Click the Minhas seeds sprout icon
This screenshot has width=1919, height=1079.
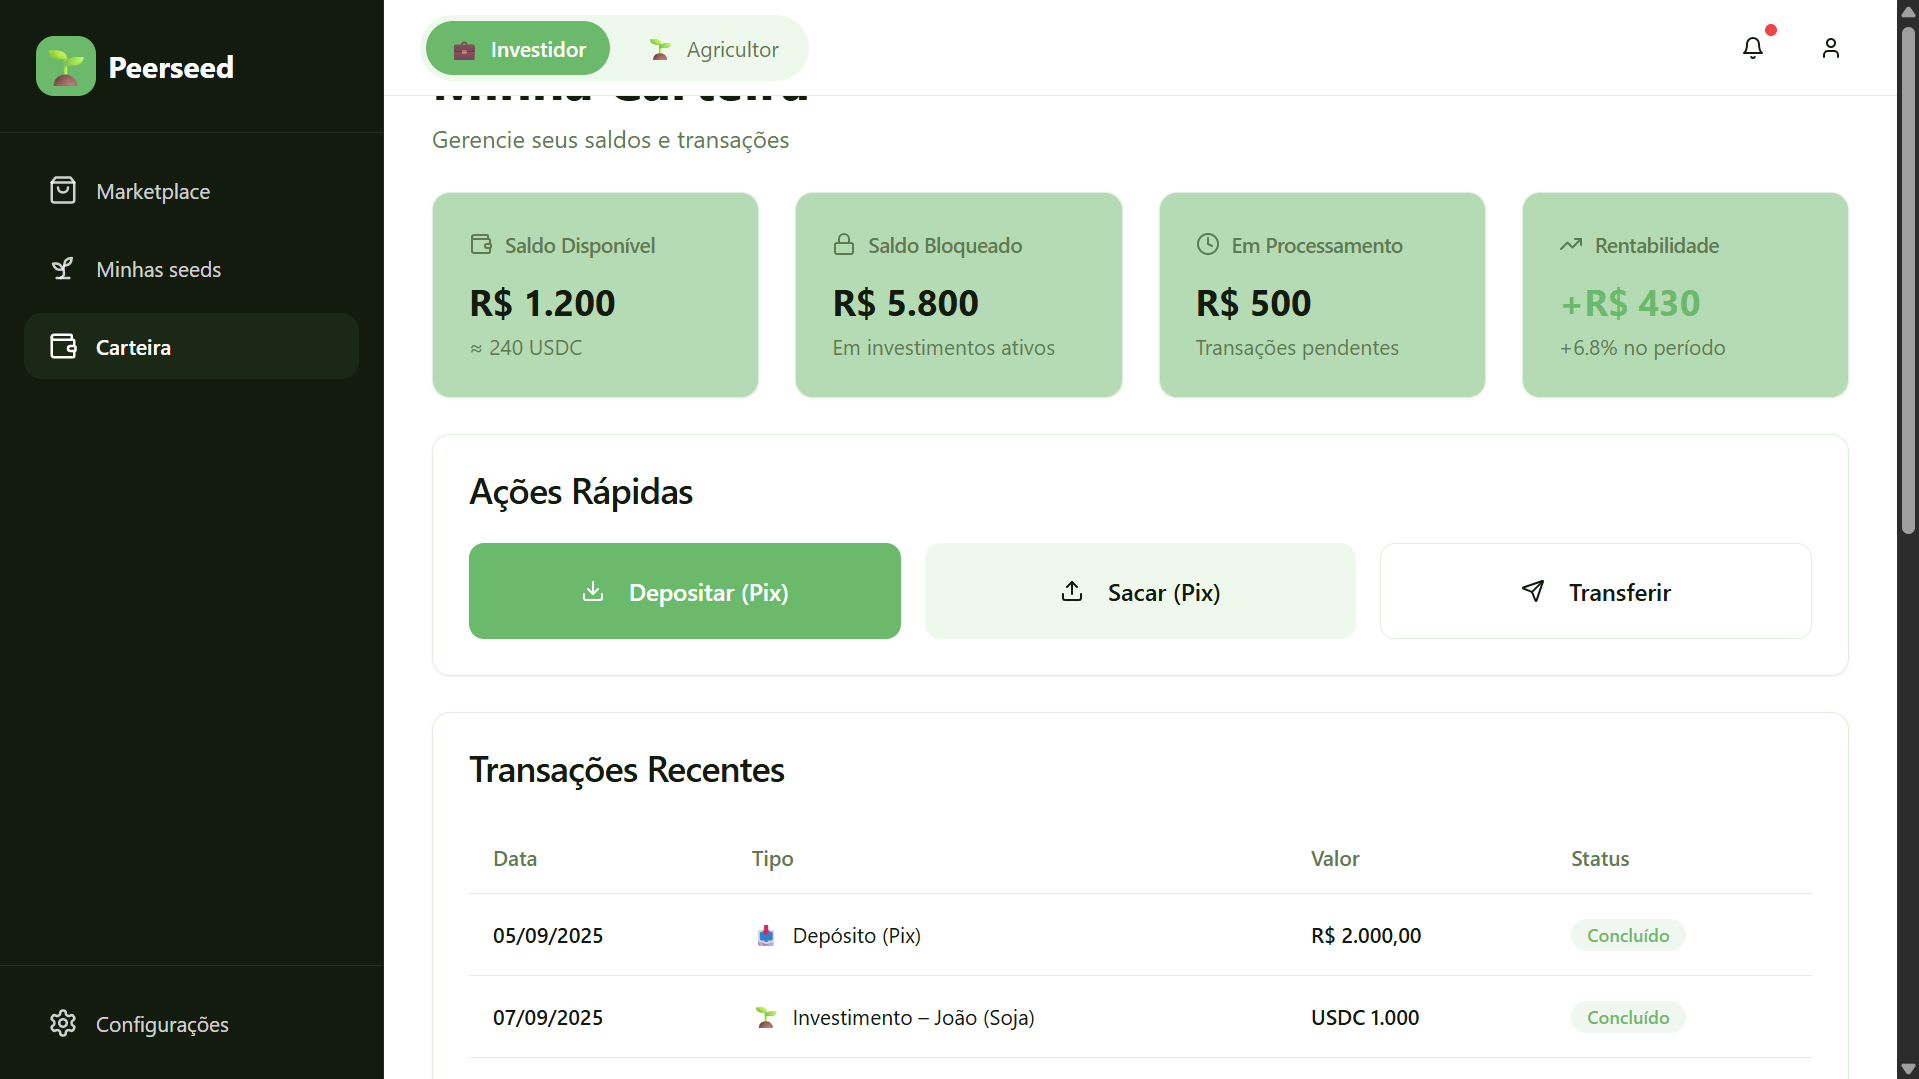pos(63,268)
